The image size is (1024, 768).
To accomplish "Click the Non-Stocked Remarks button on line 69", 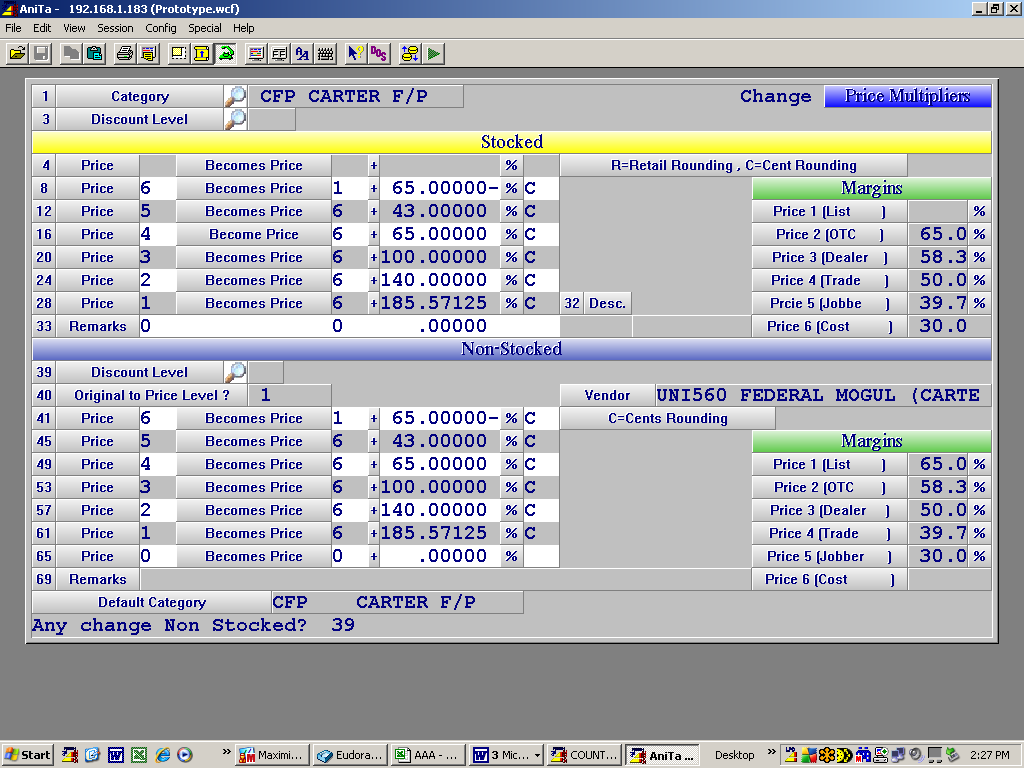I will coord(98,579).
